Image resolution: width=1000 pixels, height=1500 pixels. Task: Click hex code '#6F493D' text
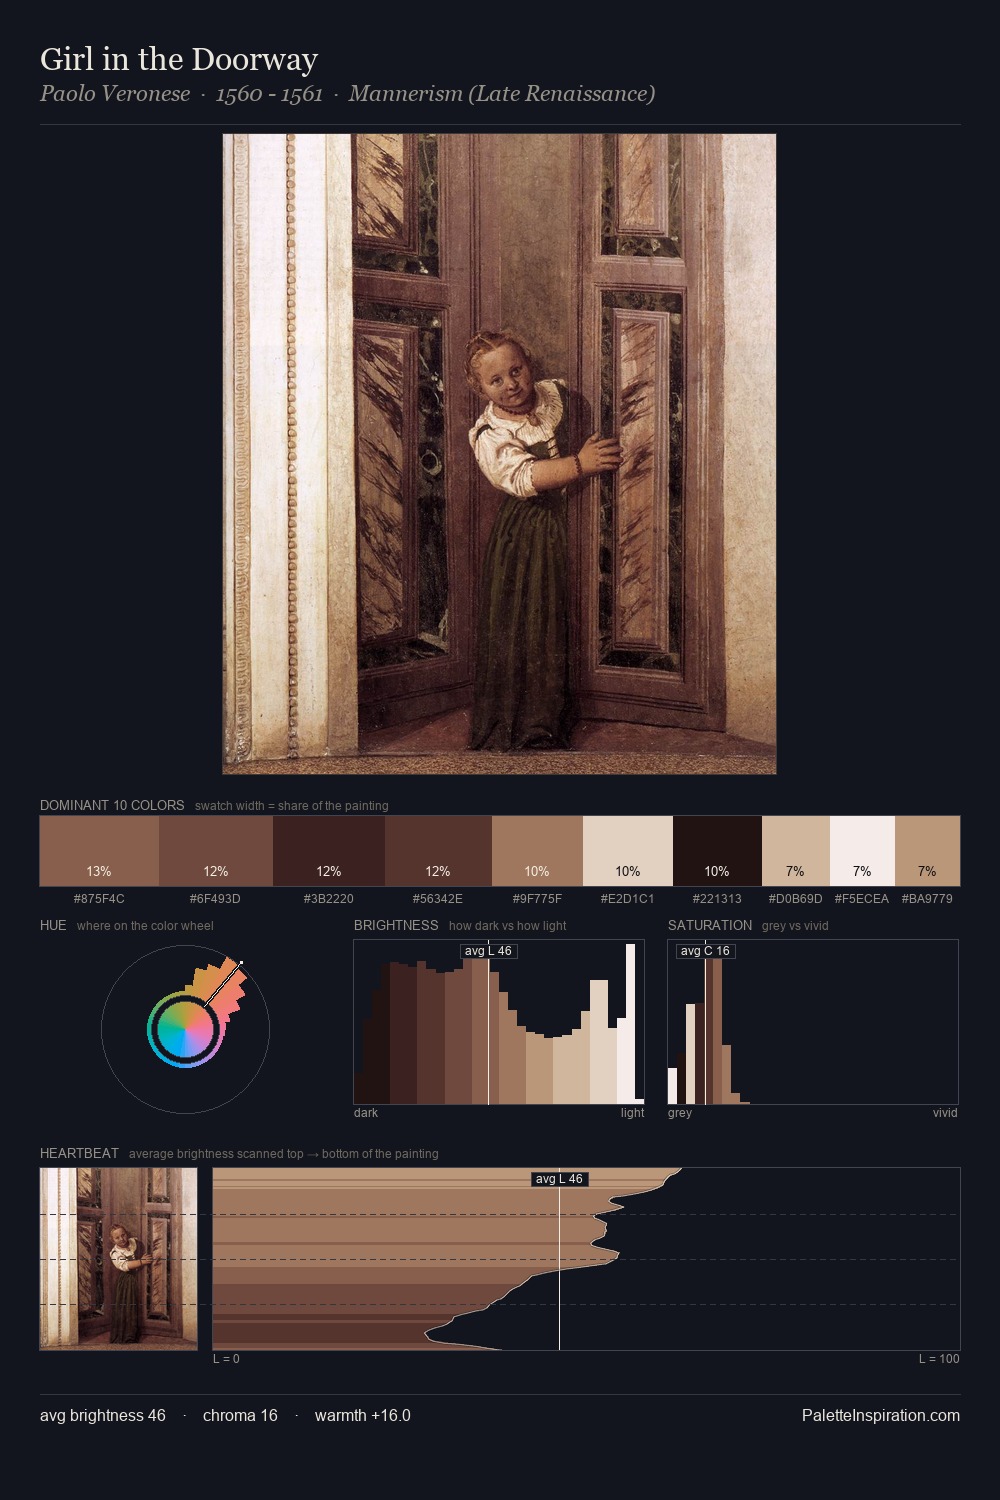pyautogui.click(x=215, y=898)
